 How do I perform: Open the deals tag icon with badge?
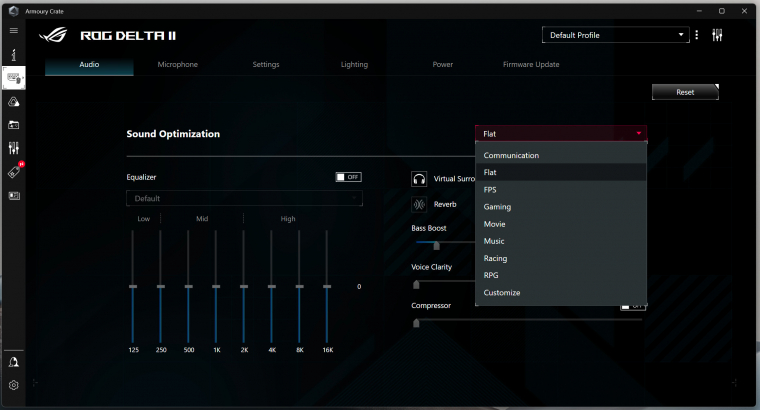tap(15, 171)
